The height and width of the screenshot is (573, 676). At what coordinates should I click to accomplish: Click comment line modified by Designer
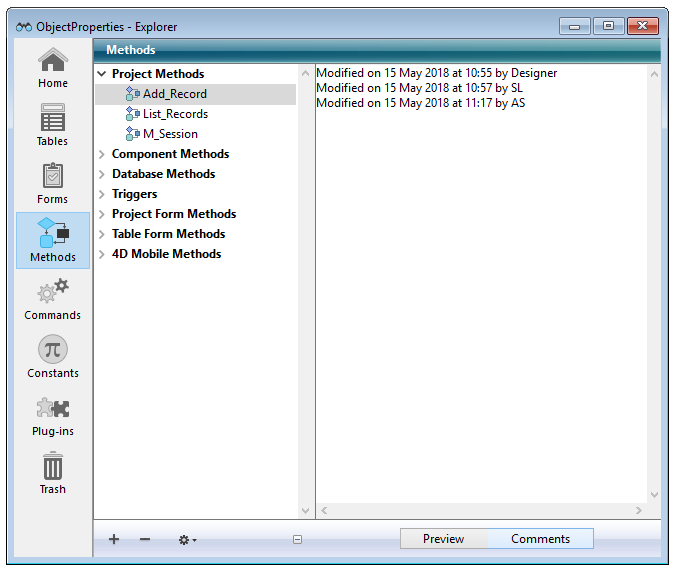(437, 73)
